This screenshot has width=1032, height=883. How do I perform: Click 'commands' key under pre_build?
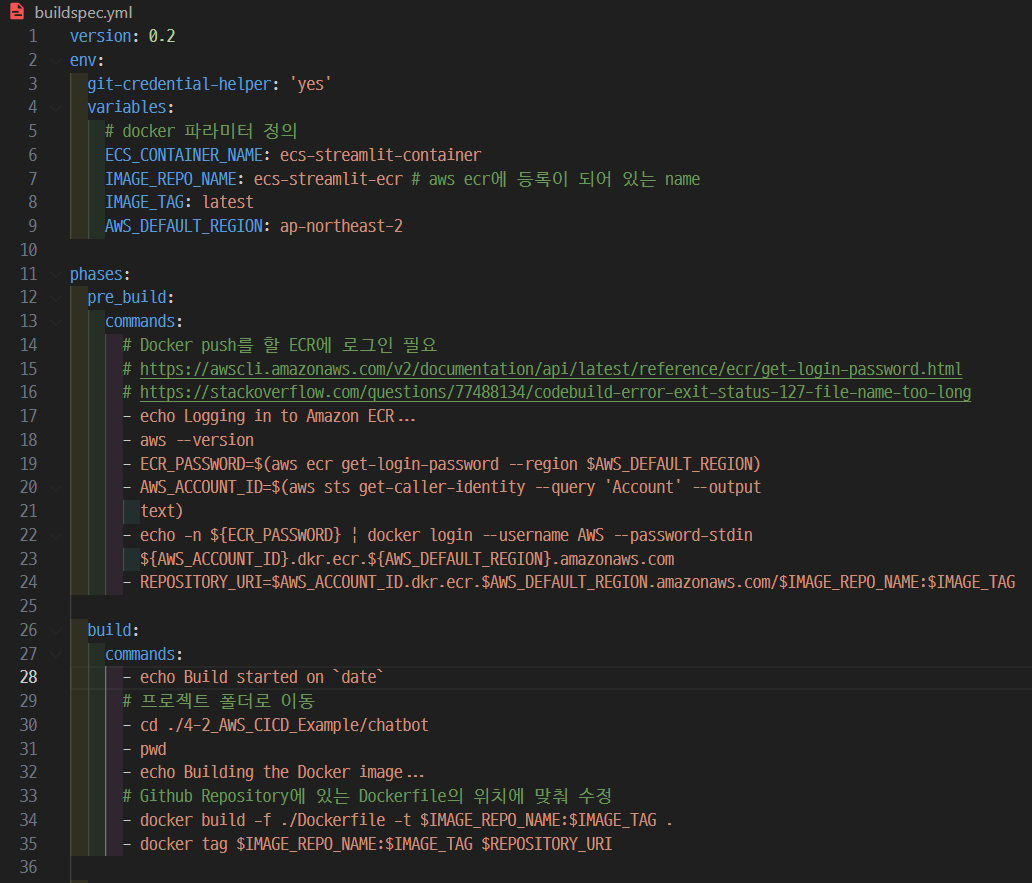140,321
